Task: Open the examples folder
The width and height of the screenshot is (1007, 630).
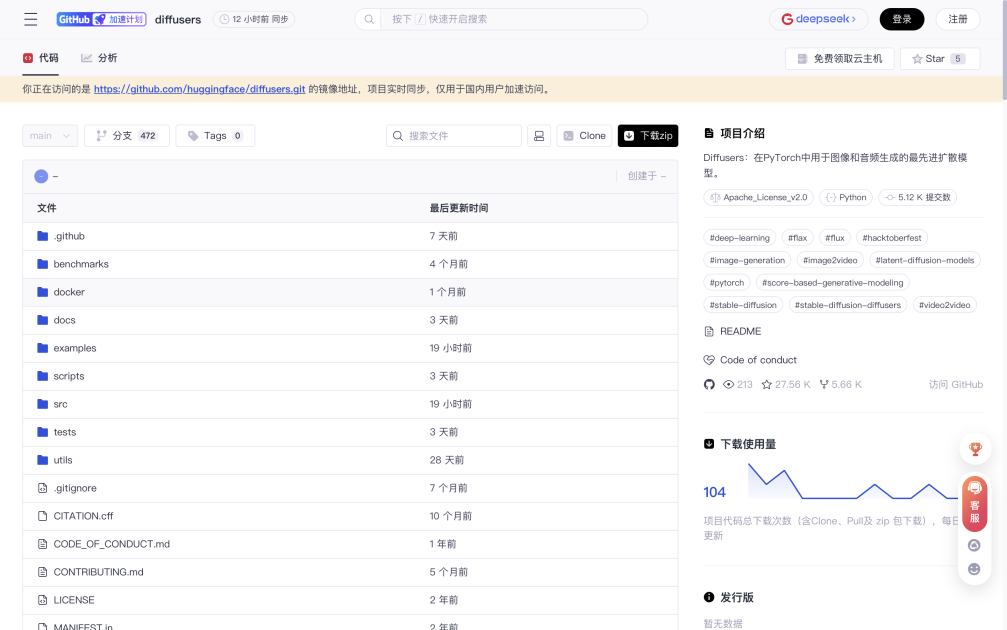Action: [x=75, y=348]
